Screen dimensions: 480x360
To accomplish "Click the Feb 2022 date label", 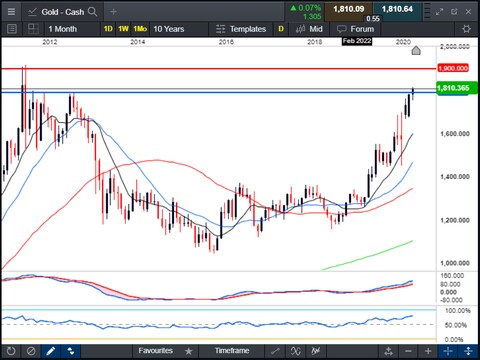I will [357, 41].
